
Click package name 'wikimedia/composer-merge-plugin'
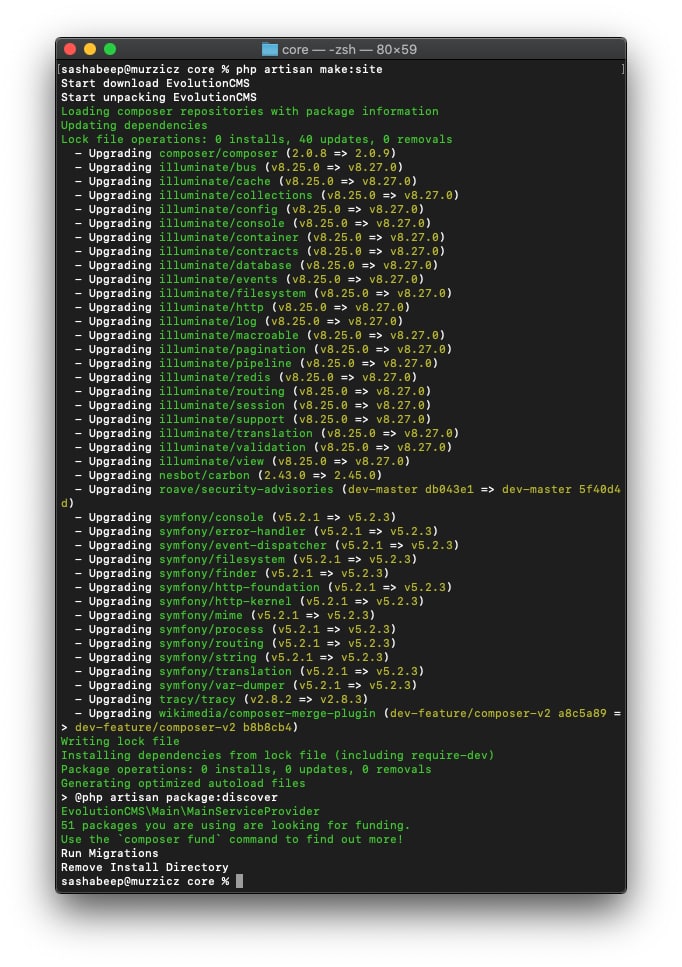click(267, 714)
